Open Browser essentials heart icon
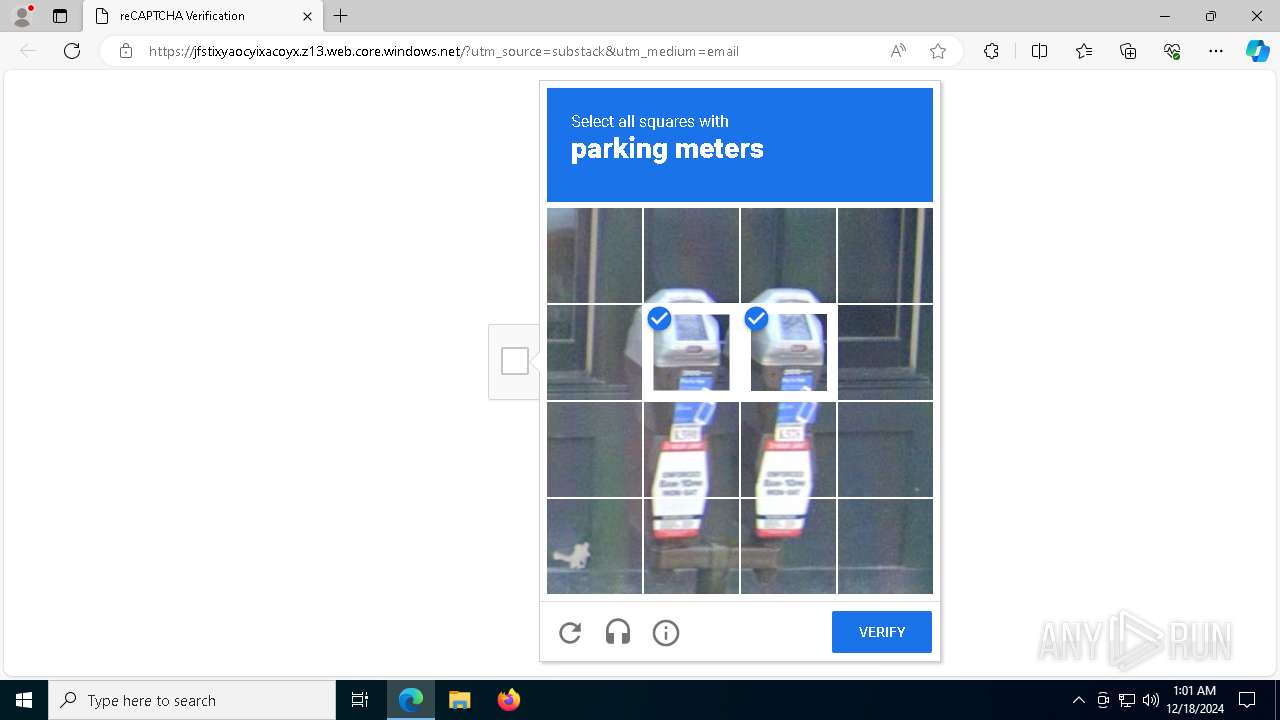1280x720 pixels. tap(1172, 51)
